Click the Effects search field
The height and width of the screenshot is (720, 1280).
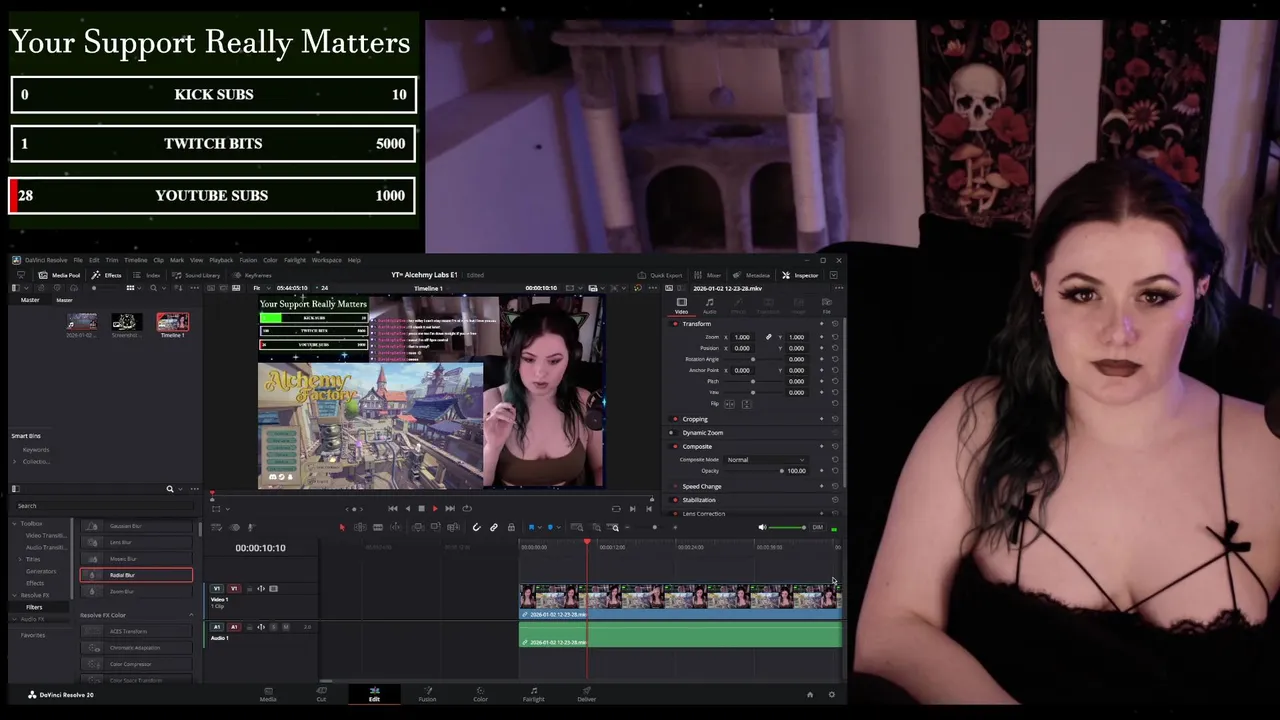point(105,506)
